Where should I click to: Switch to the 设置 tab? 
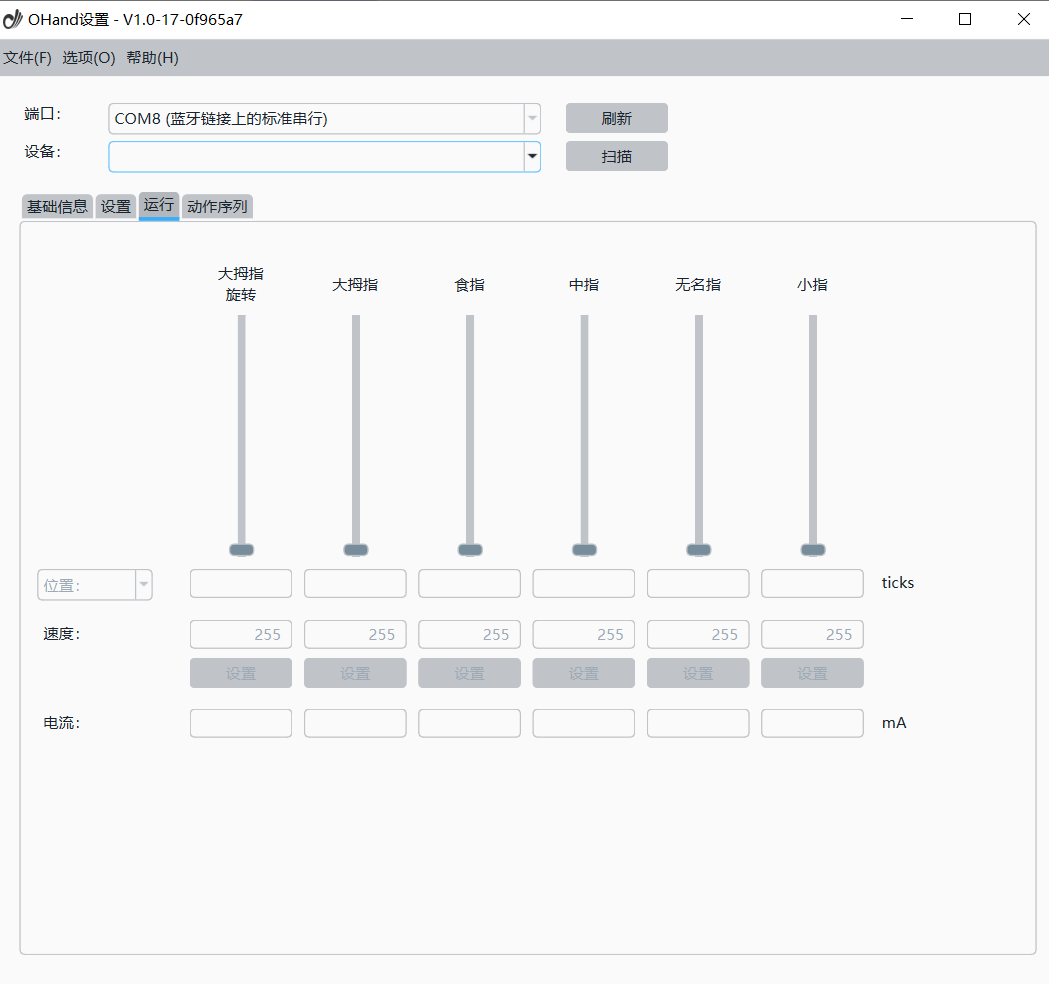[x=116, y=206]
